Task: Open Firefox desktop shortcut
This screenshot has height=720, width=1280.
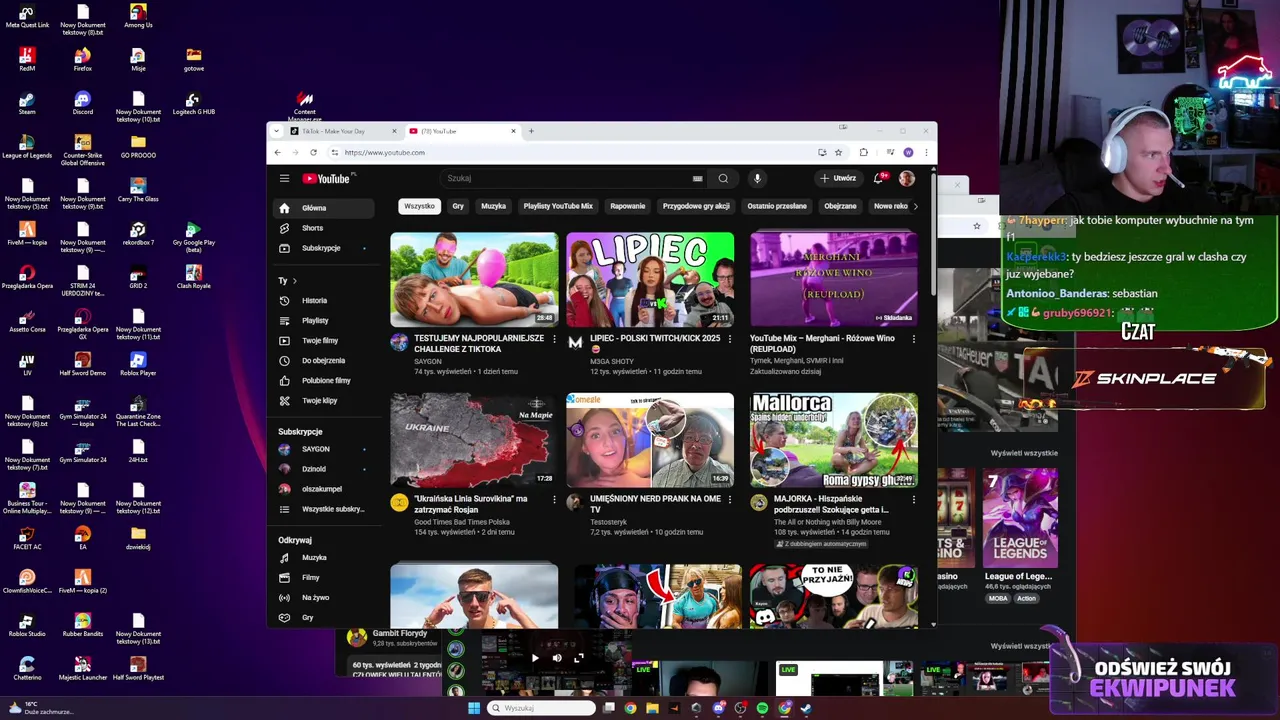Action: click(83, 60)
